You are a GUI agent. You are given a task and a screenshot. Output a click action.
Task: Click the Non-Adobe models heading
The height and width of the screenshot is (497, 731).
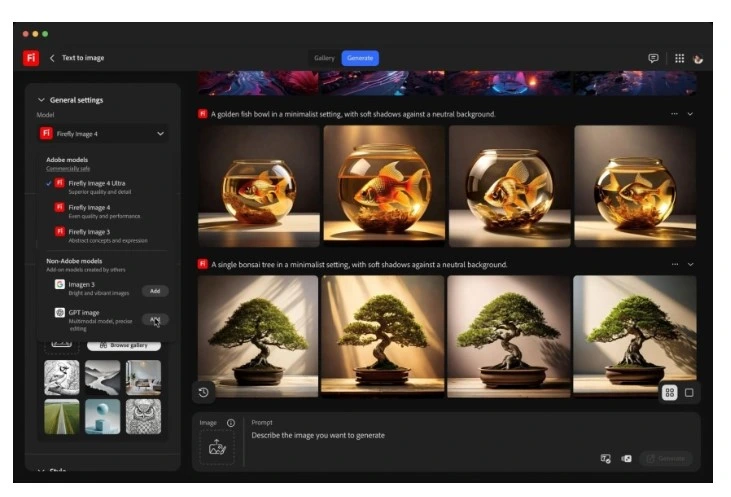[x=74, y=261]
